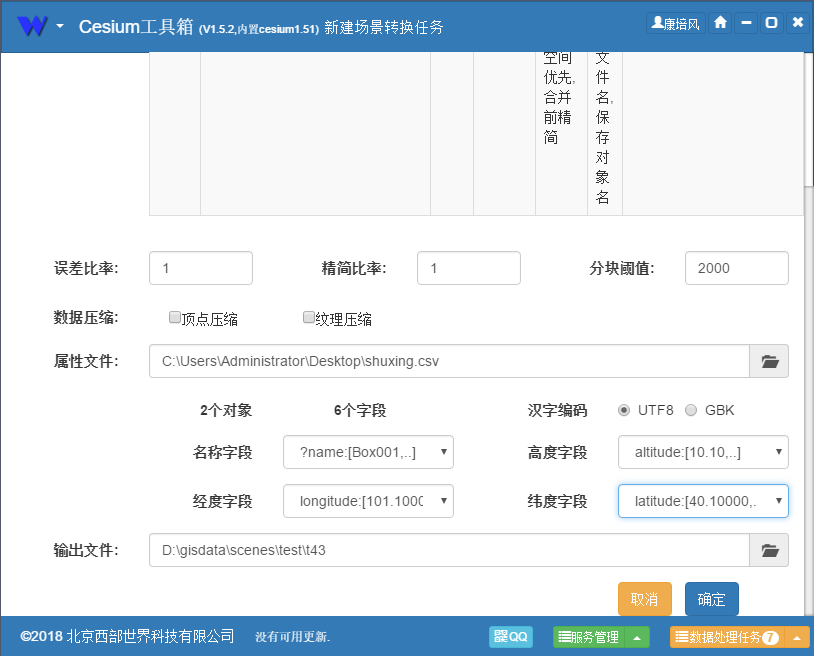Open the 康培风 user account button
This screenshot has width=814, height=656.
(675, 23)
